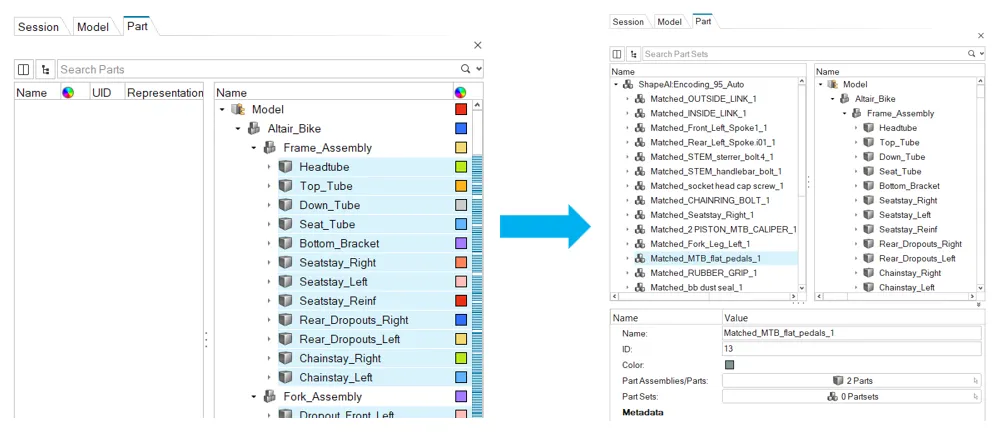Click Seat_Tube part icon in Part Sets window
The width and height of the screenshot is (1005, 436).
(x=868, y=171)
